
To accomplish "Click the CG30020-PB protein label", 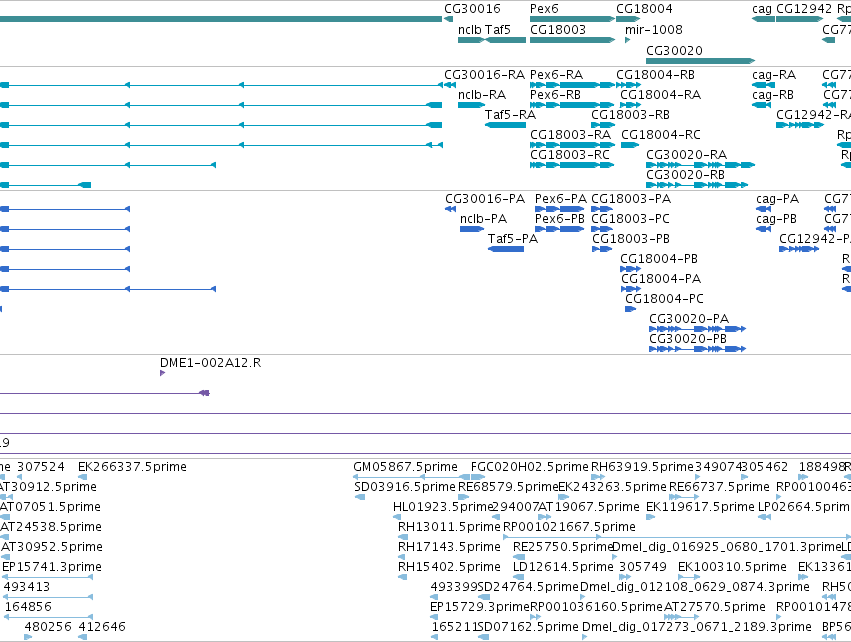I will (x=688, y=339).
